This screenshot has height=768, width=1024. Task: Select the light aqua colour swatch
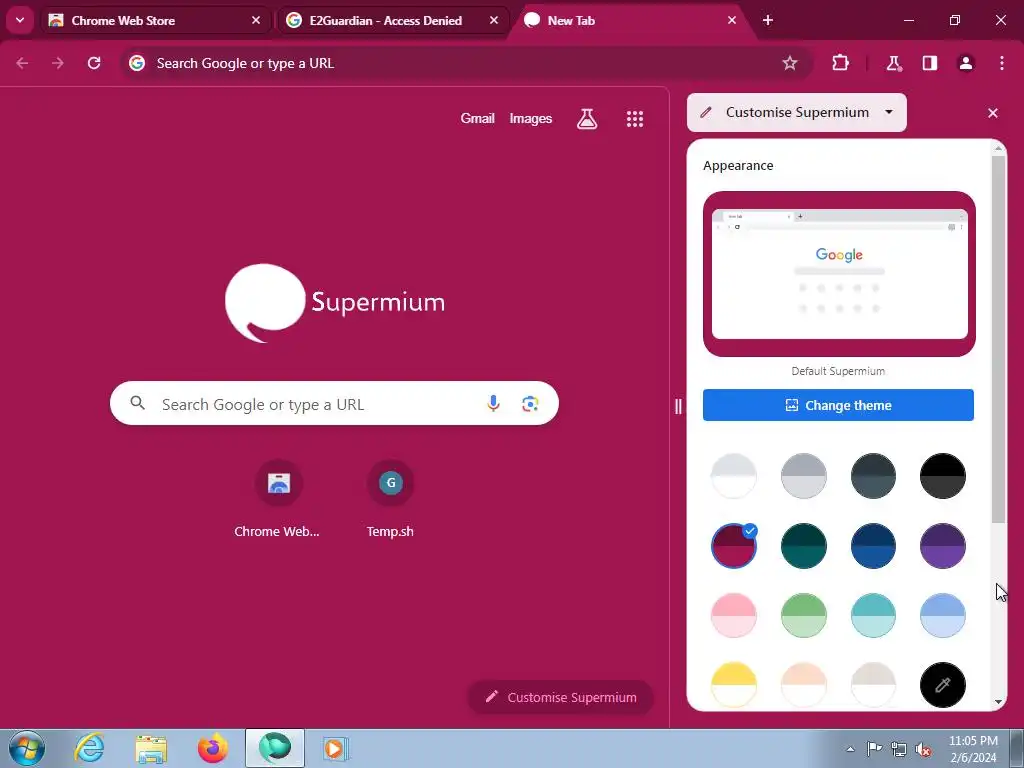(x=873, y=615)
